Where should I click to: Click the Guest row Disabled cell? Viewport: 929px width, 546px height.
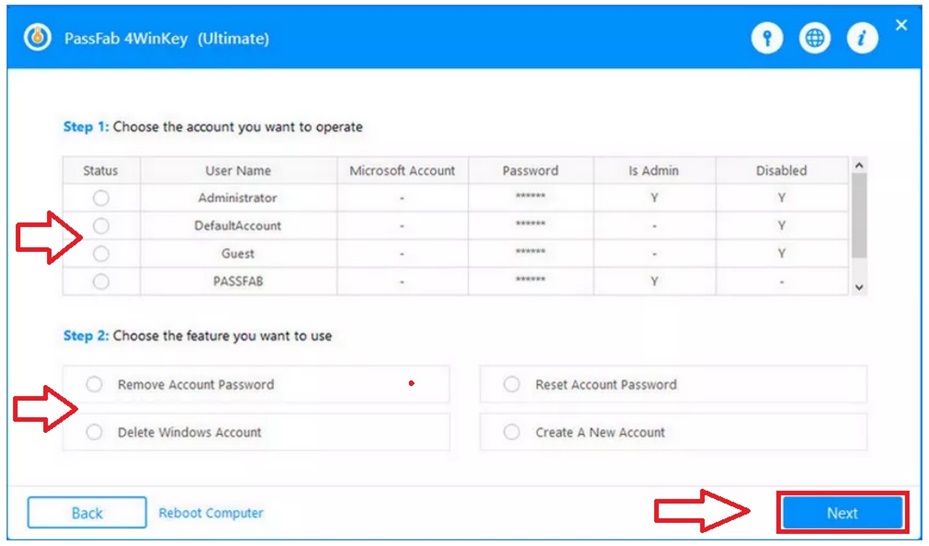coord(781,253)
